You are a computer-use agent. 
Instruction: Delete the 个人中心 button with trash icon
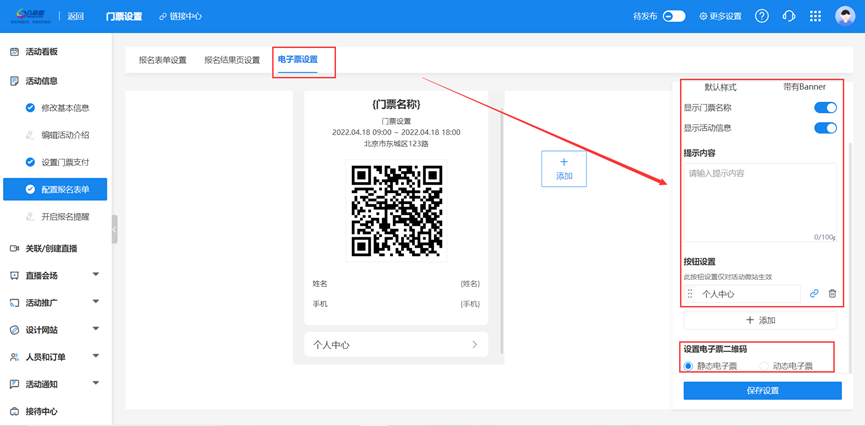[x=832, y=294]
